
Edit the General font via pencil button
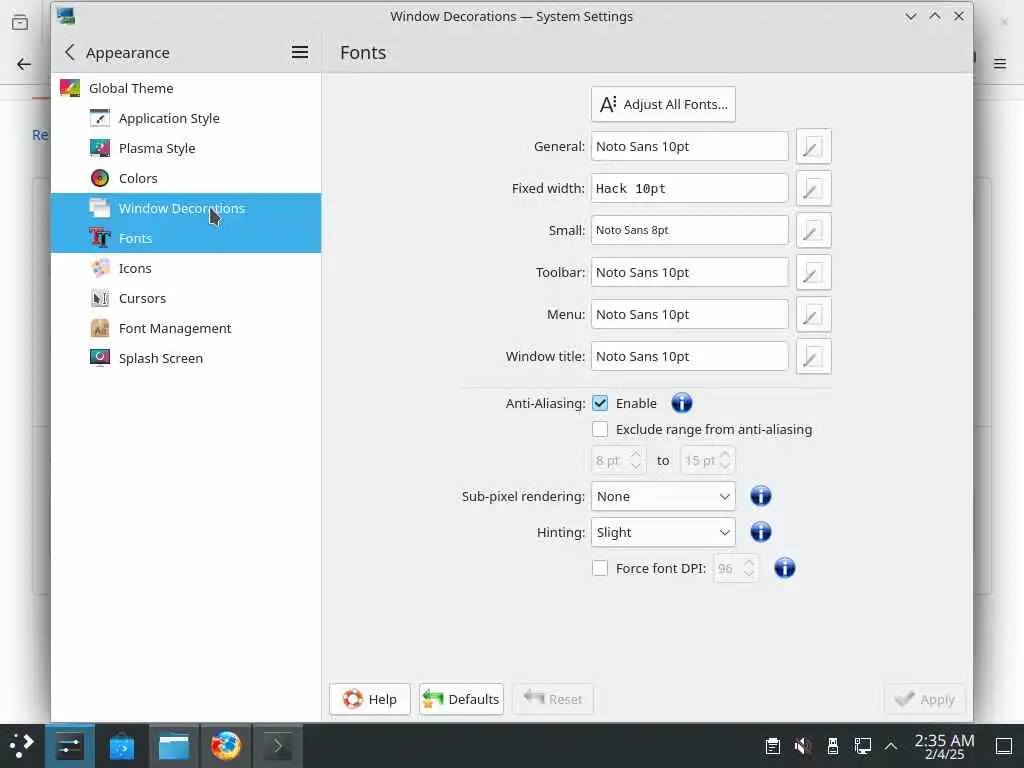click(x=813, y=146)
